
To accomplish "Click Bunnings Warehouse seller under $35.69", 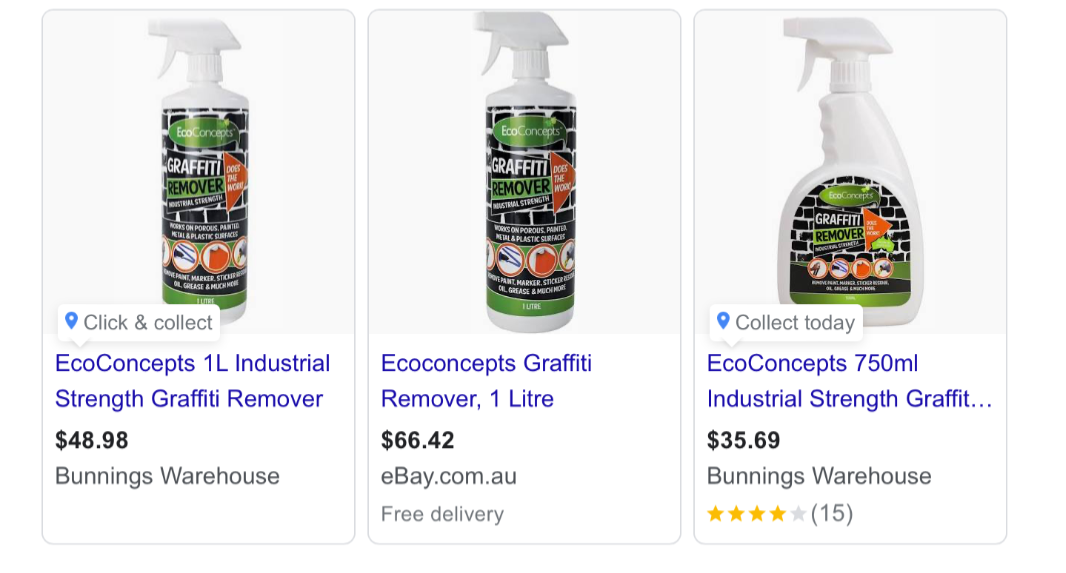I will point(819,476).
